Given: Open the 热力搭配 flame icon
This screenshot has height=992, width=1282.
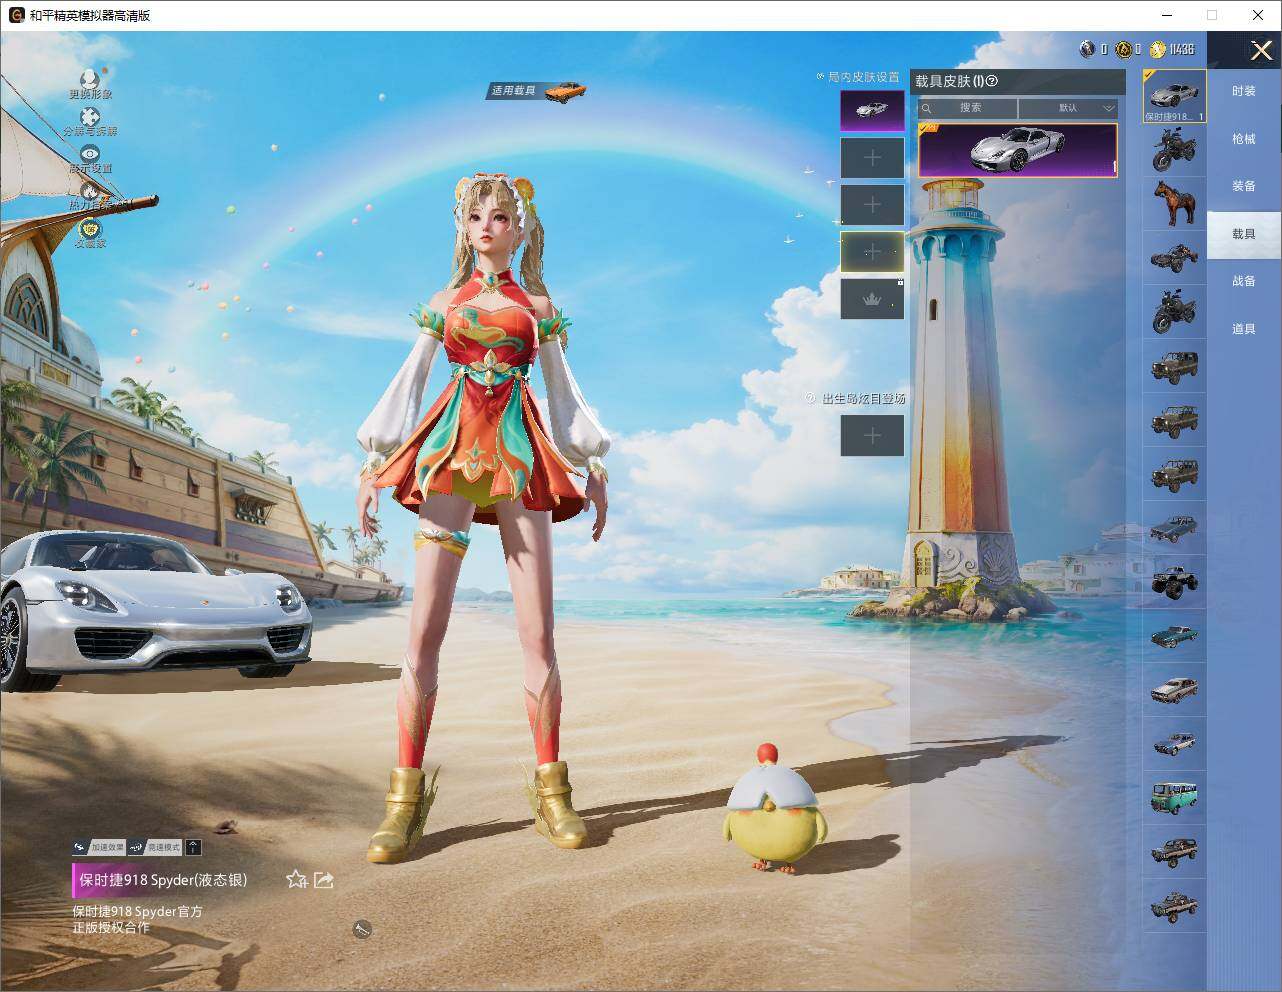Looking at the screenshot, I should tap(90, 191).
